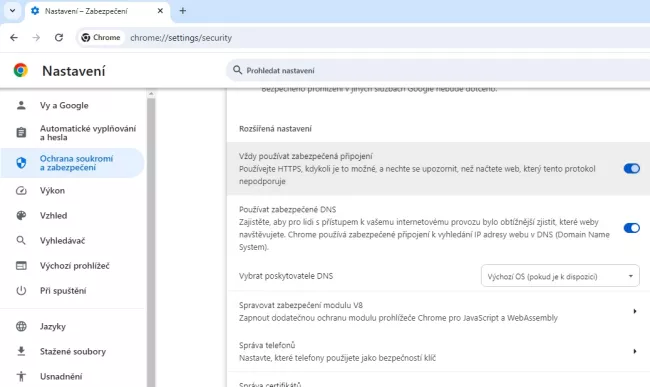Close the Nastavení – Zabezpečení tab

160,11
